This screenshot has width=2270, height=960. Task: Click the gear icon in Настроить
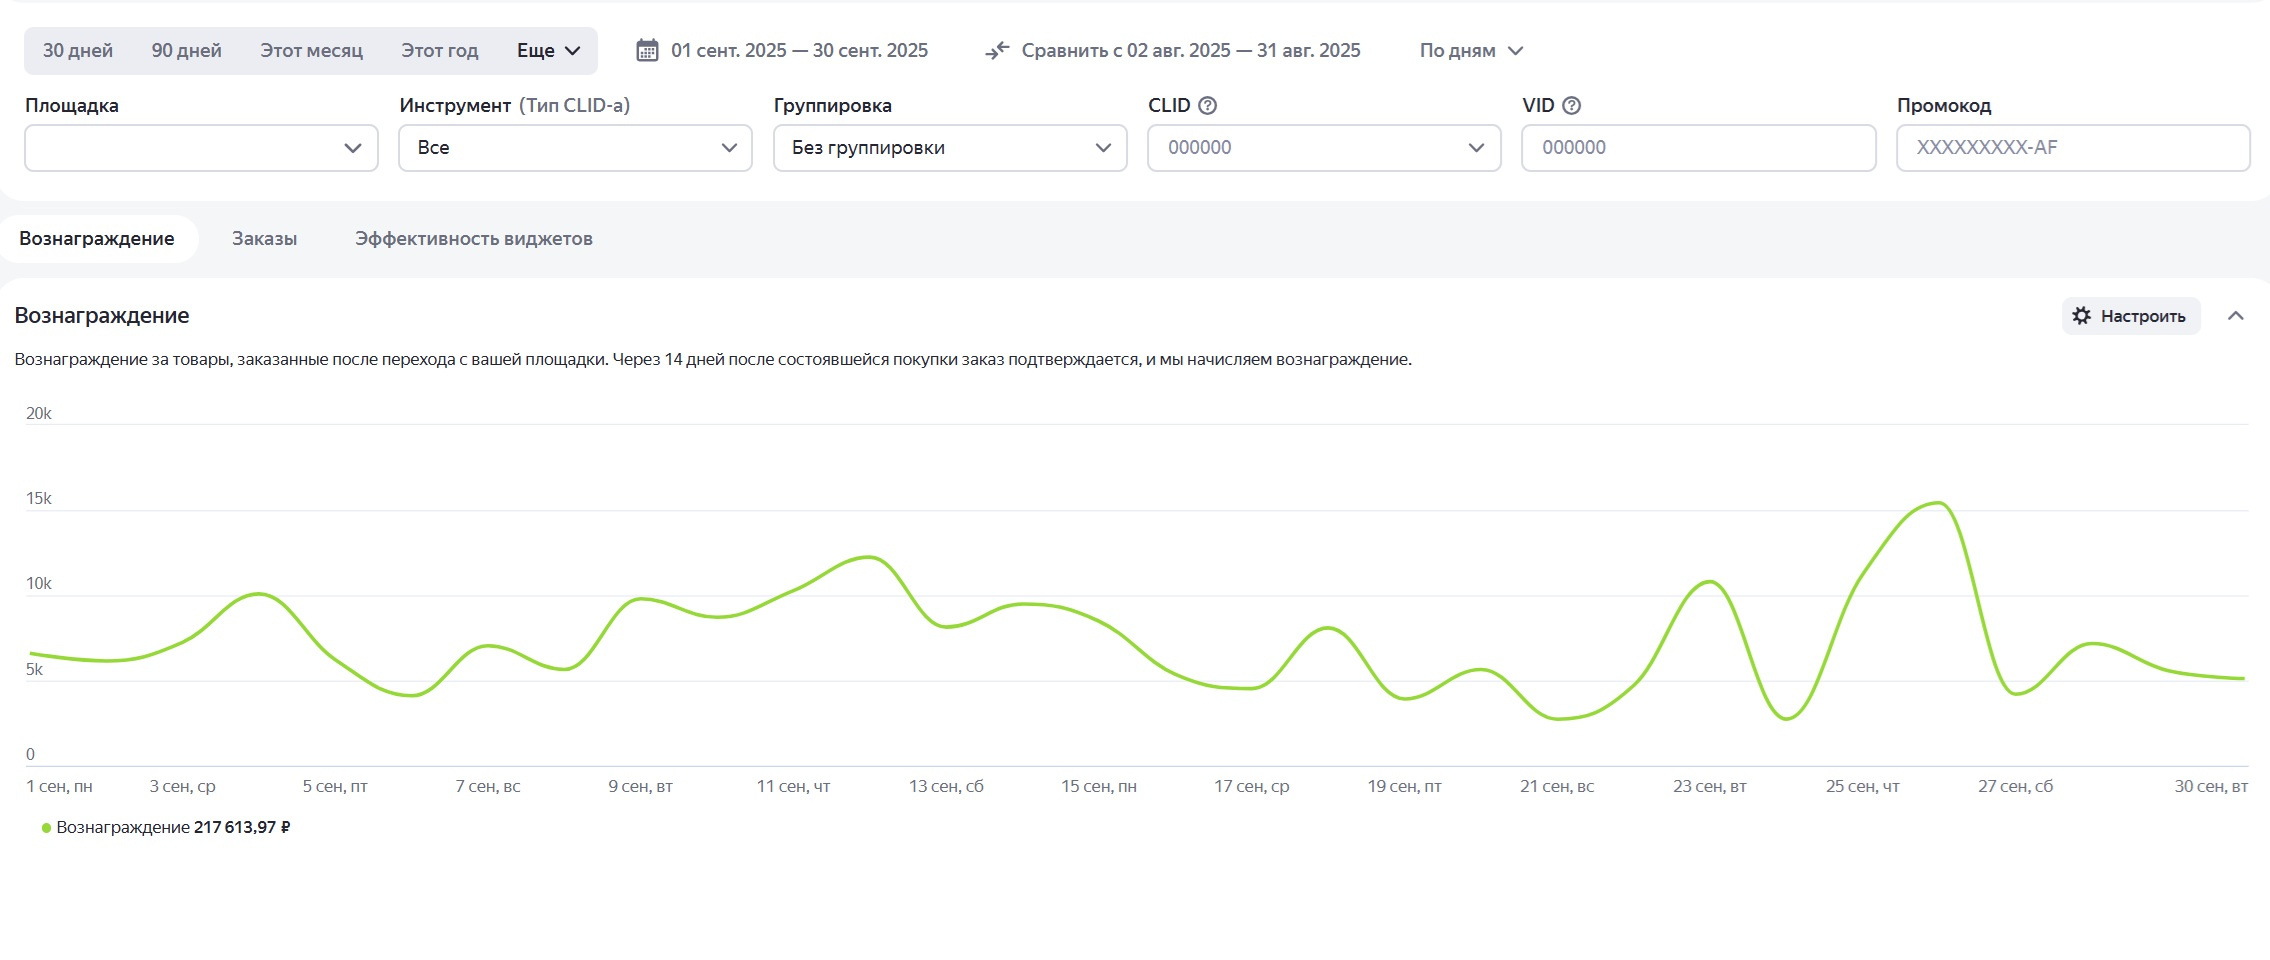coord(2081,316)
